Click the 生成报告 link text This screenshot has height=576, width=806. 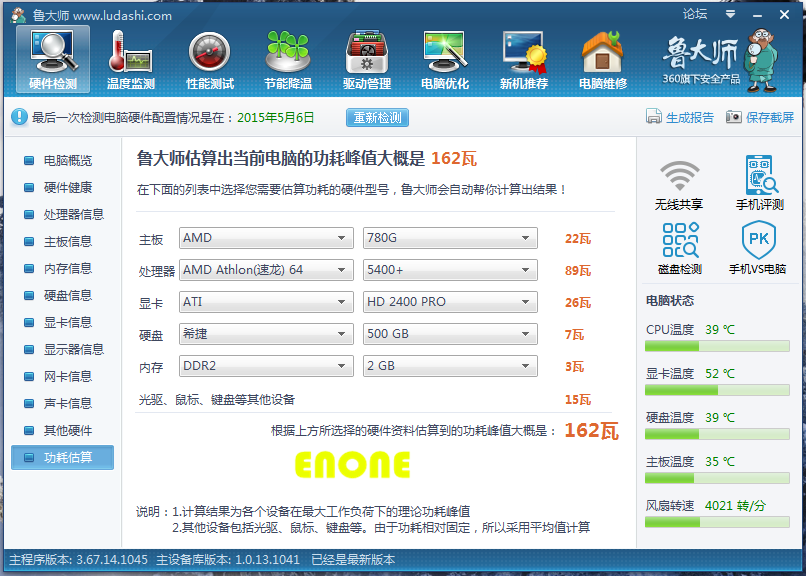click(690, 118)
